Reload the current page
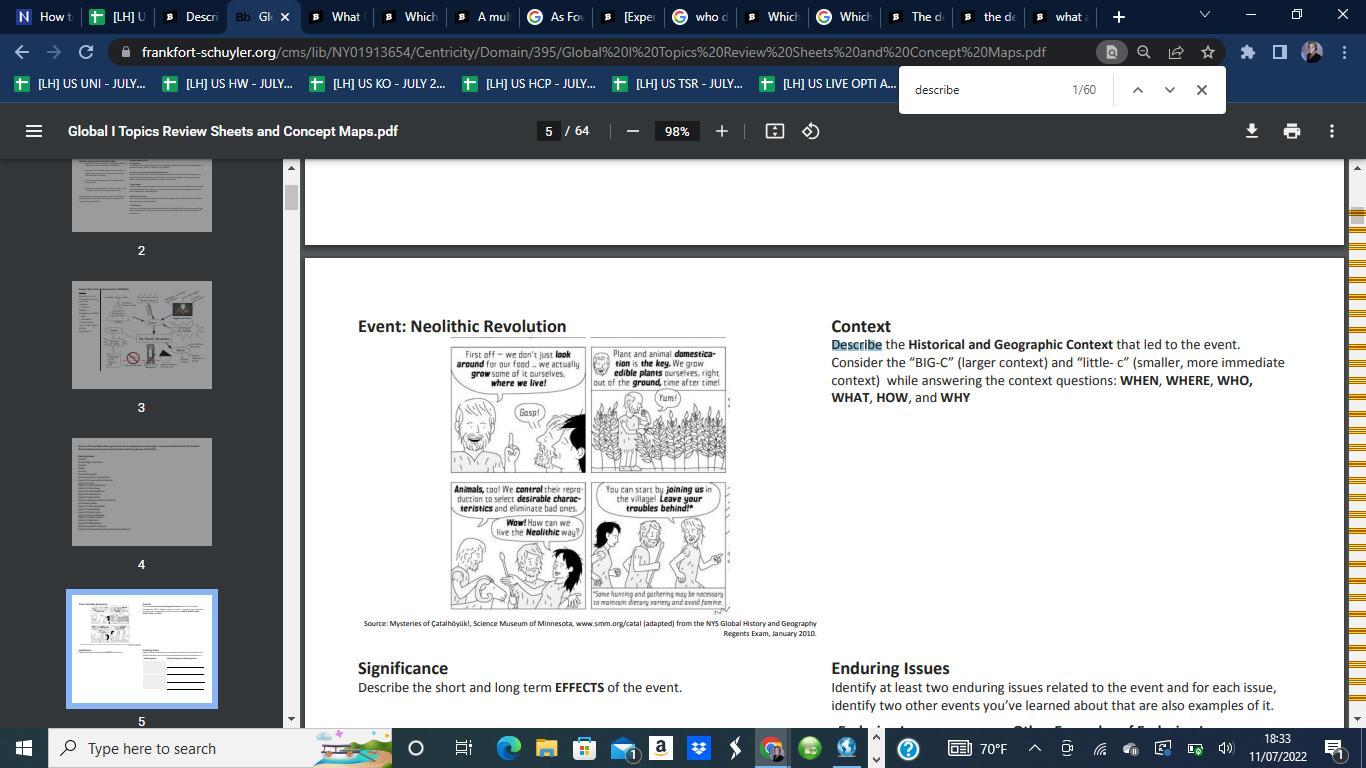The image size is (1366, 768). pyautogui.click(x=86, y=52)
